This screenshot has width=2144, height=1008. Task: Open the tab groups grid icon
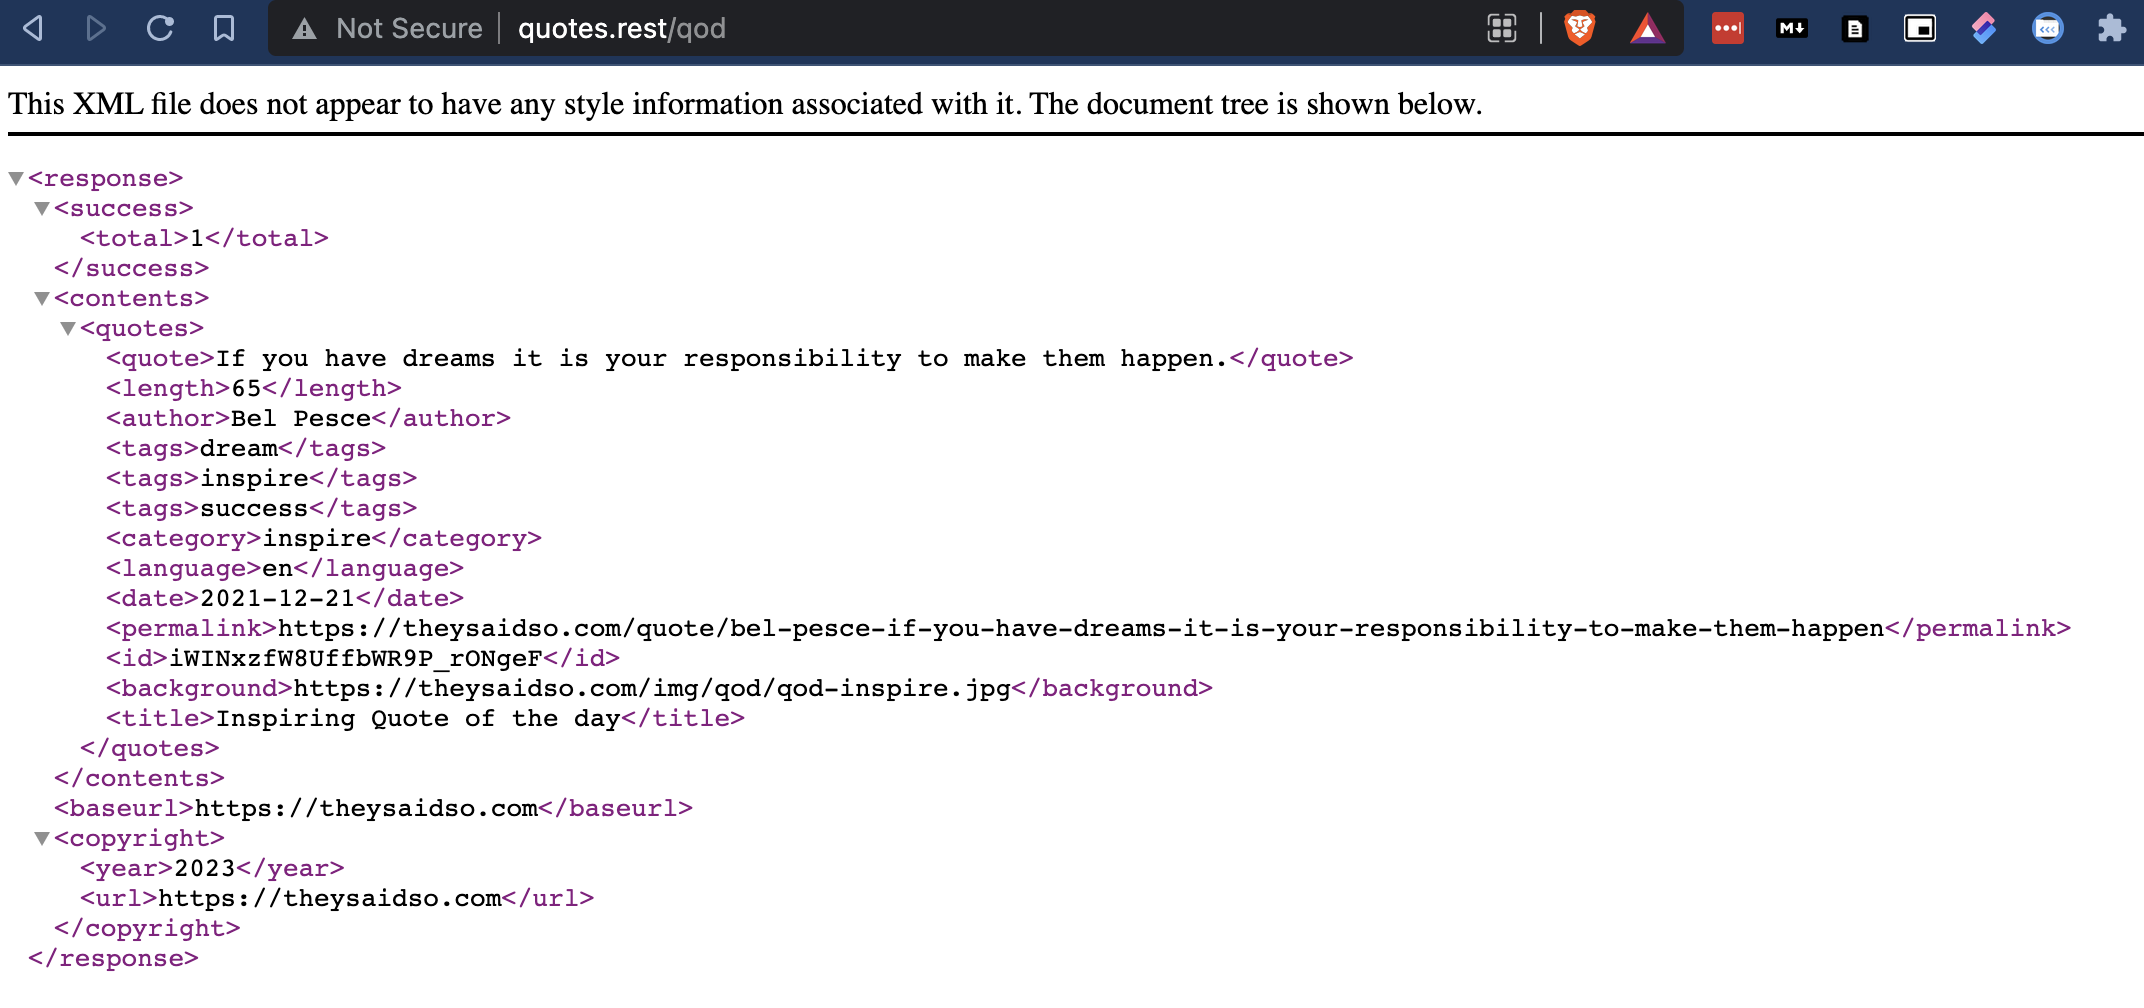click(x=1501, y=28)
